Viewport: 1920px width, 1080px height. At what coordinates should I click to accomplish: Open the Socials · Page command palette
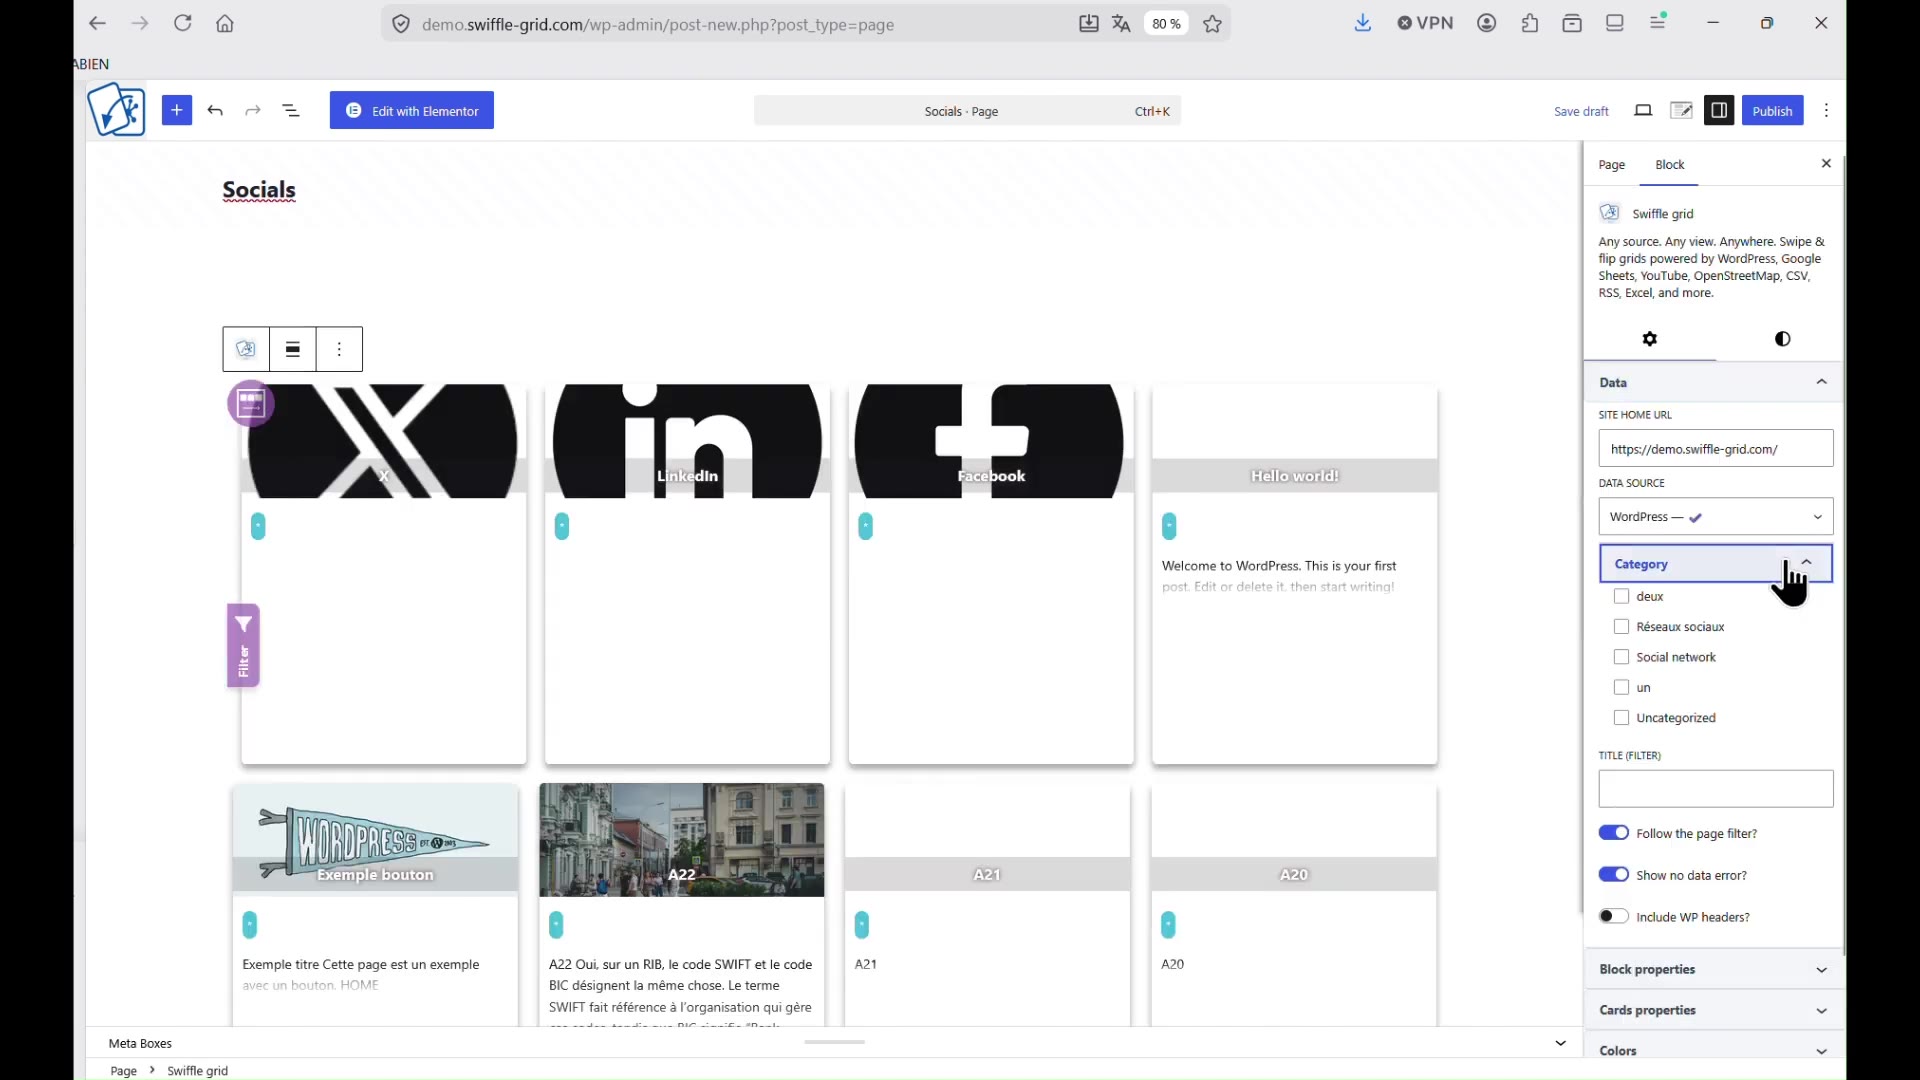pyautogui.click(x=967, y=111)
